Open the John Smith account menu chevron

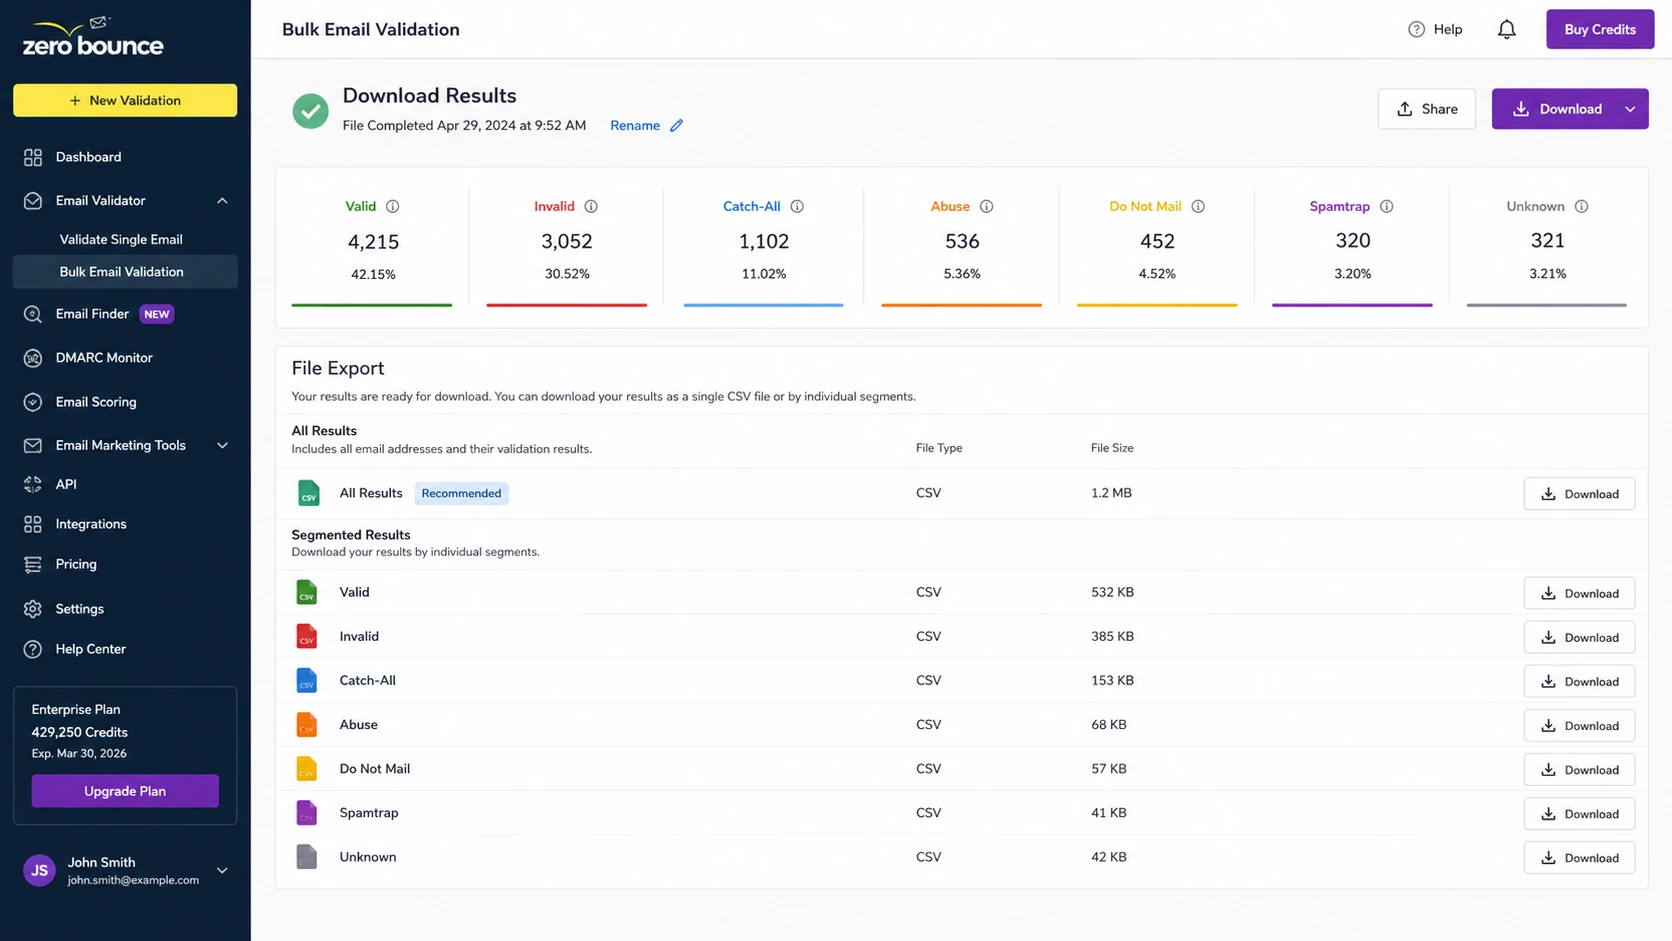[222, 871]
